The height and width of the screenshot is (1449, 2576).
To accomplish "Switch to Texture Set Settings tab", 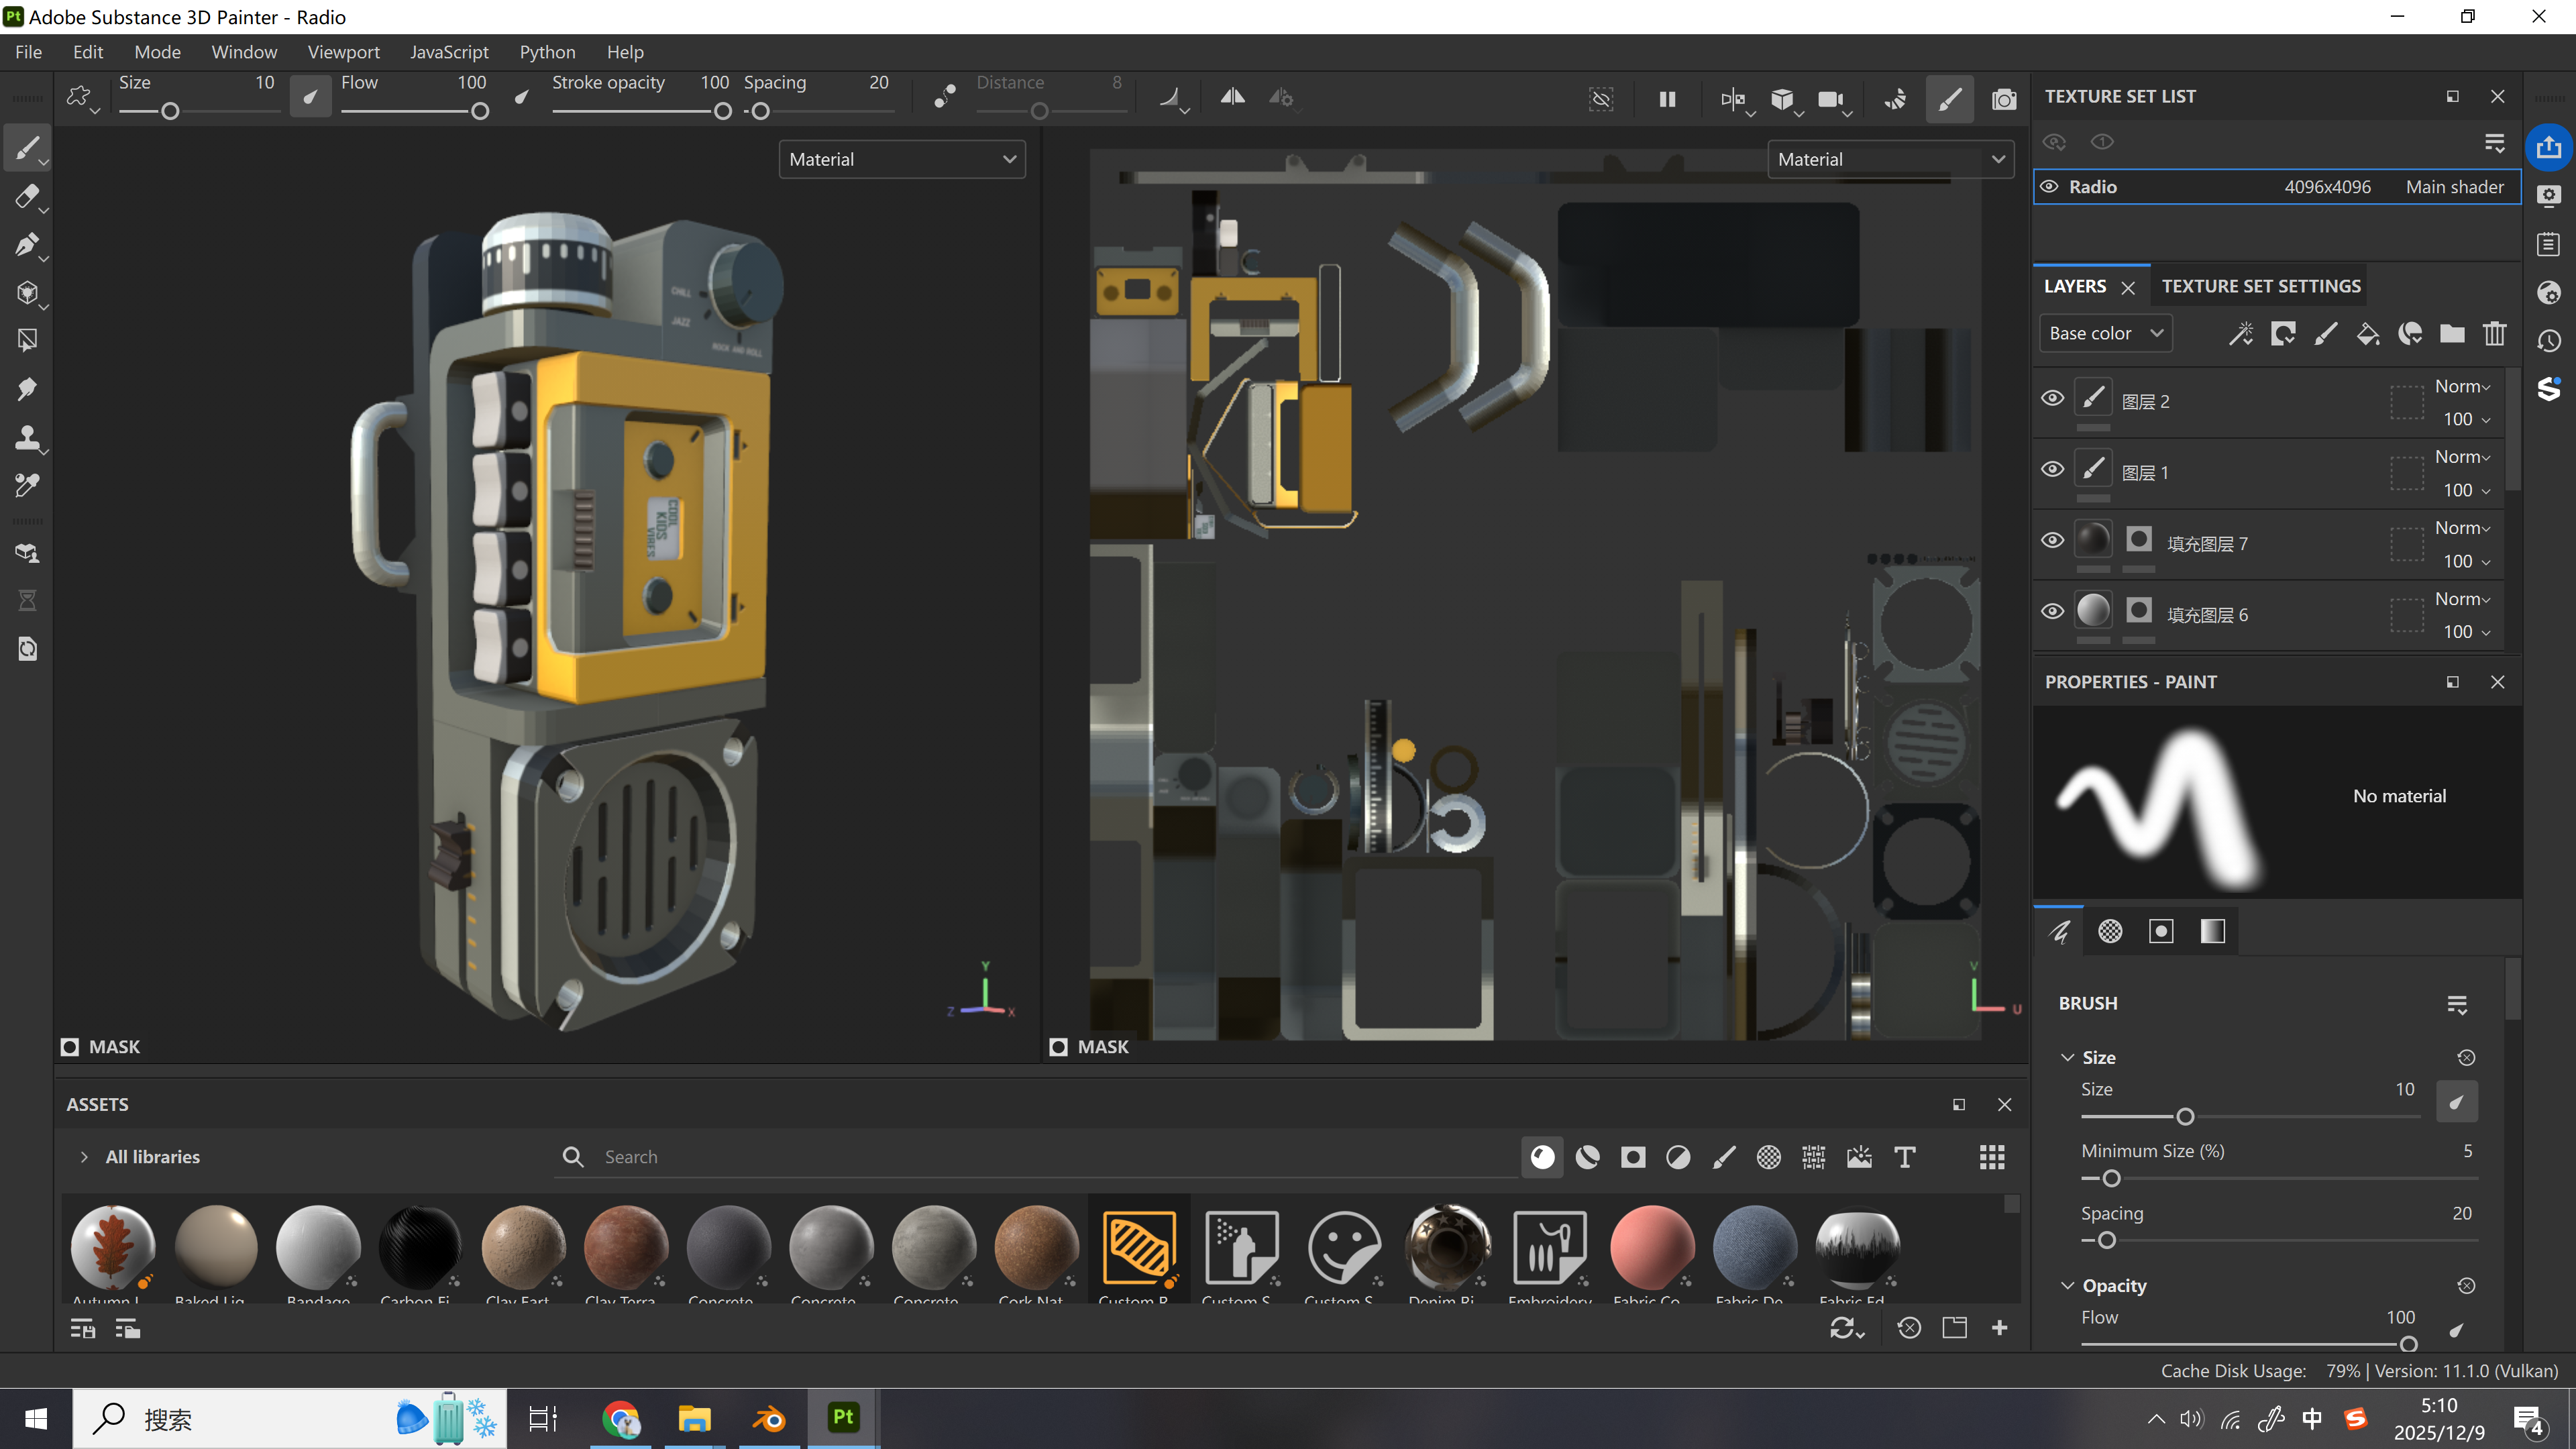I will [x=2260, y=286].
